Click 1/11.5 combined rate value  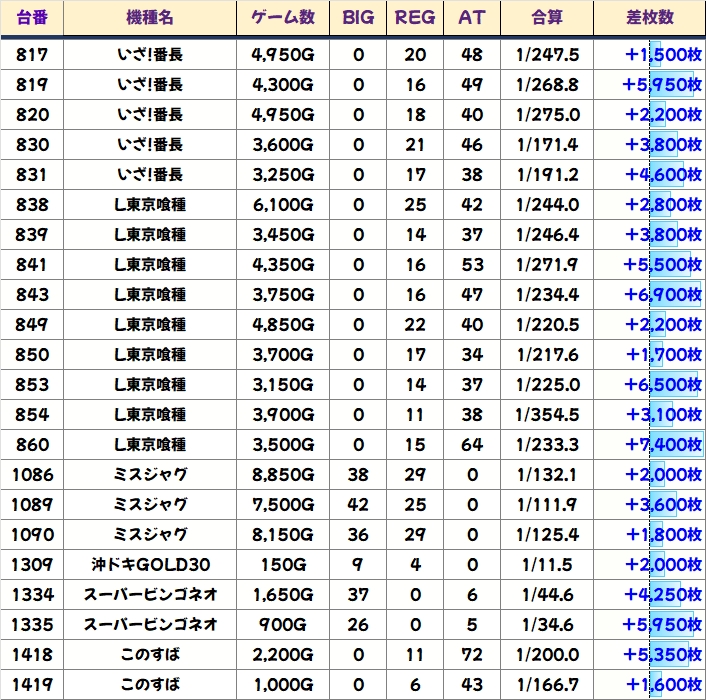click(547, 565)
